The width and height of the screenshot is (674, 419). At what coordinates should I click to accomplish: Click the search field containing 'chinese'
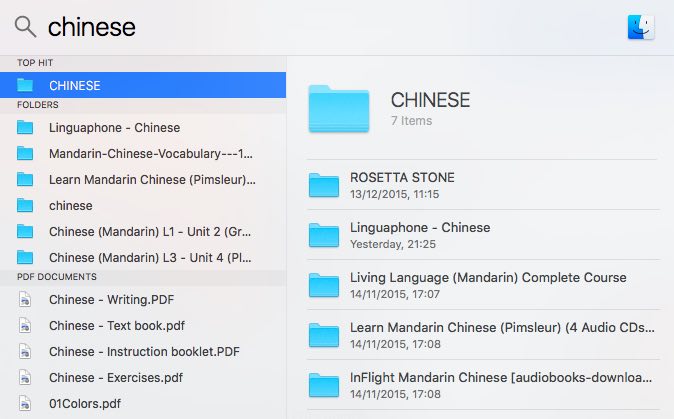(x=300, y=27)
